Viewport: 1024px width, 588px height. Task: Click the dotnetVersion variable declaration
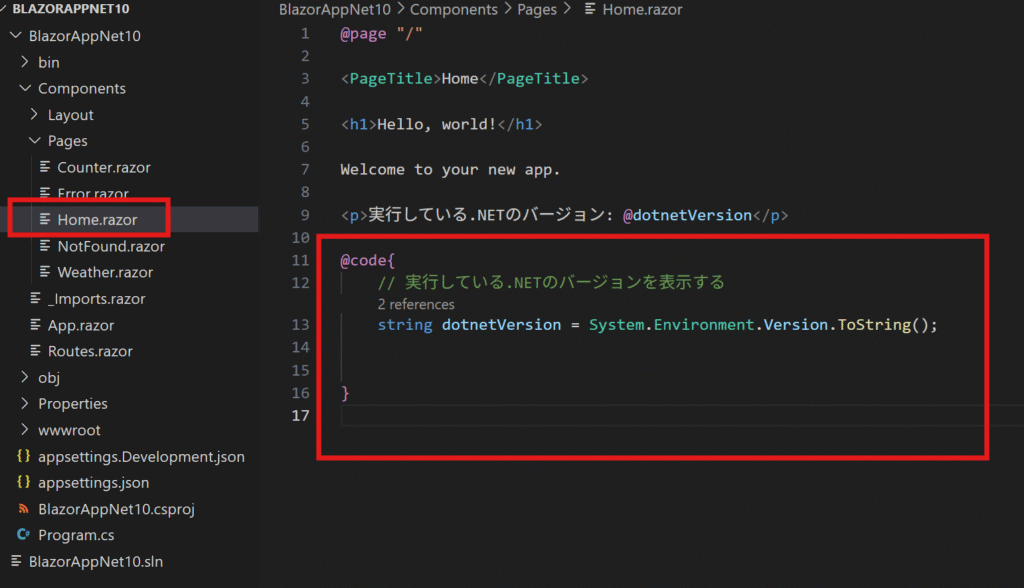[x=501, y=325]
